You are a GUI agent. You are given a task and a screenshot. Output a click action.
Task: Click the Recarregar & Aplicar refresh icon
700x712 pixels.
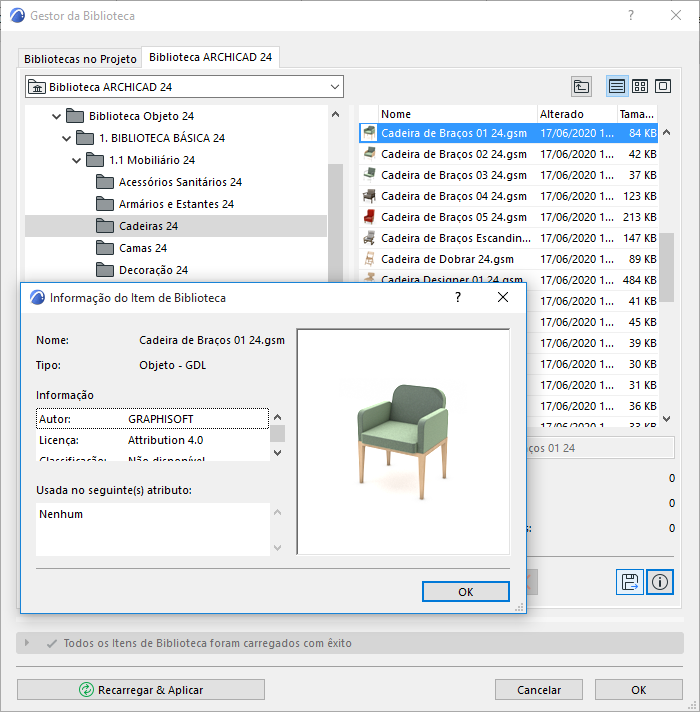coord(86,689)
